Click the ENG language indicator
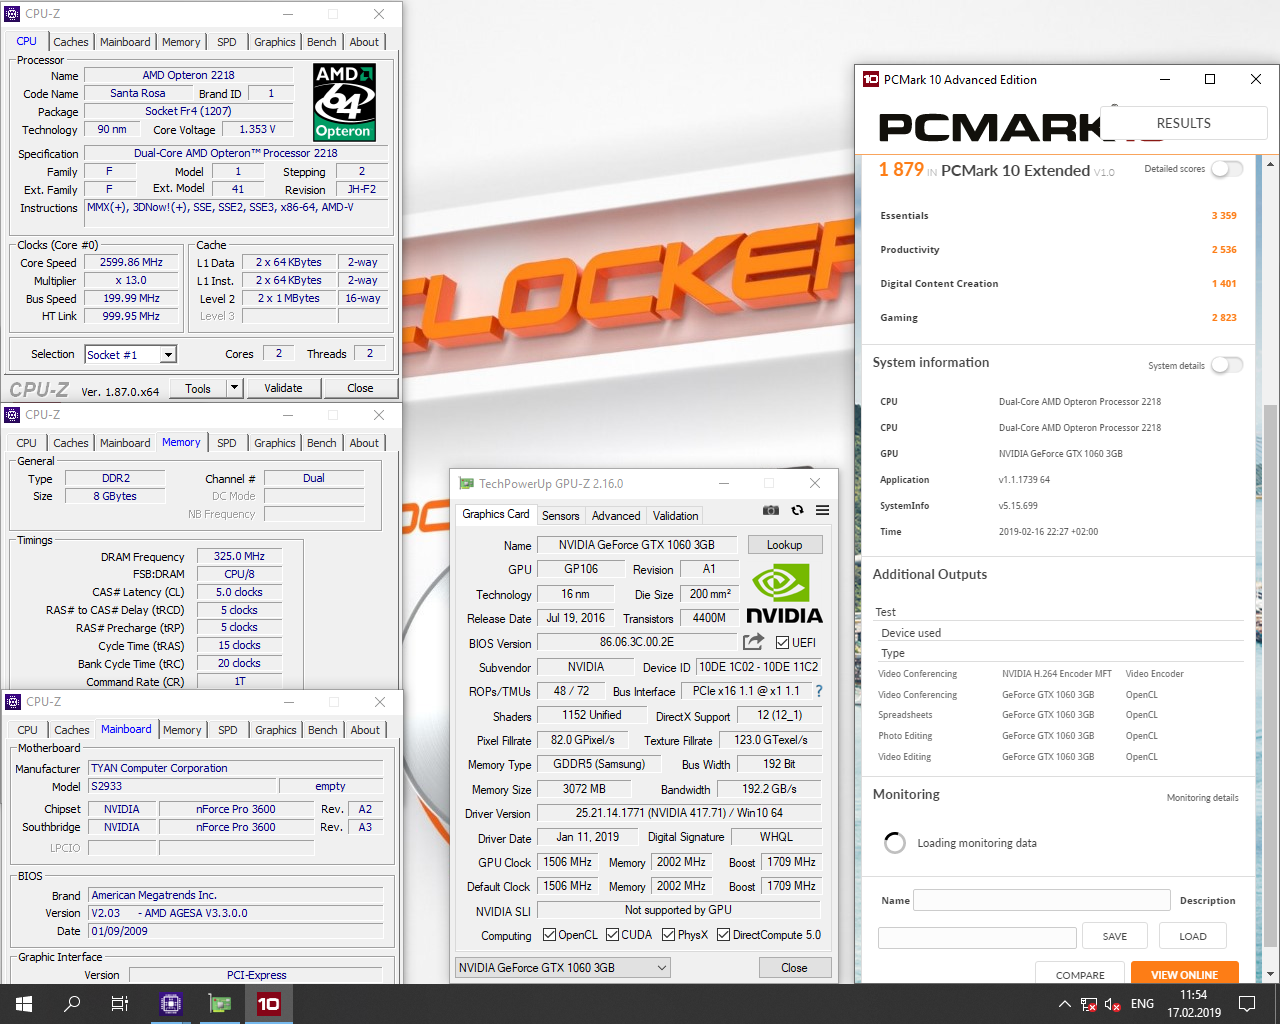Image resolution: width=1280 pixels, height=1024 pixels. pyautogui.click(x=1142, y=1004)
